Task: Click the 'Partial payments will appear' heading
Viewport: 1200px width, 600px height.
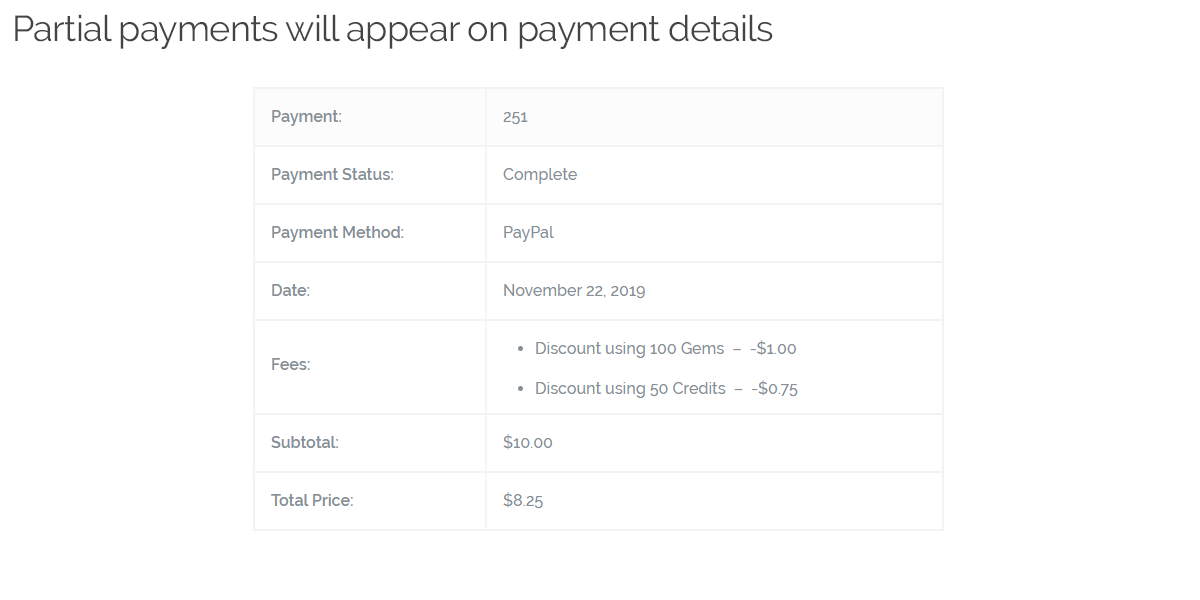Action: [393, 30]
